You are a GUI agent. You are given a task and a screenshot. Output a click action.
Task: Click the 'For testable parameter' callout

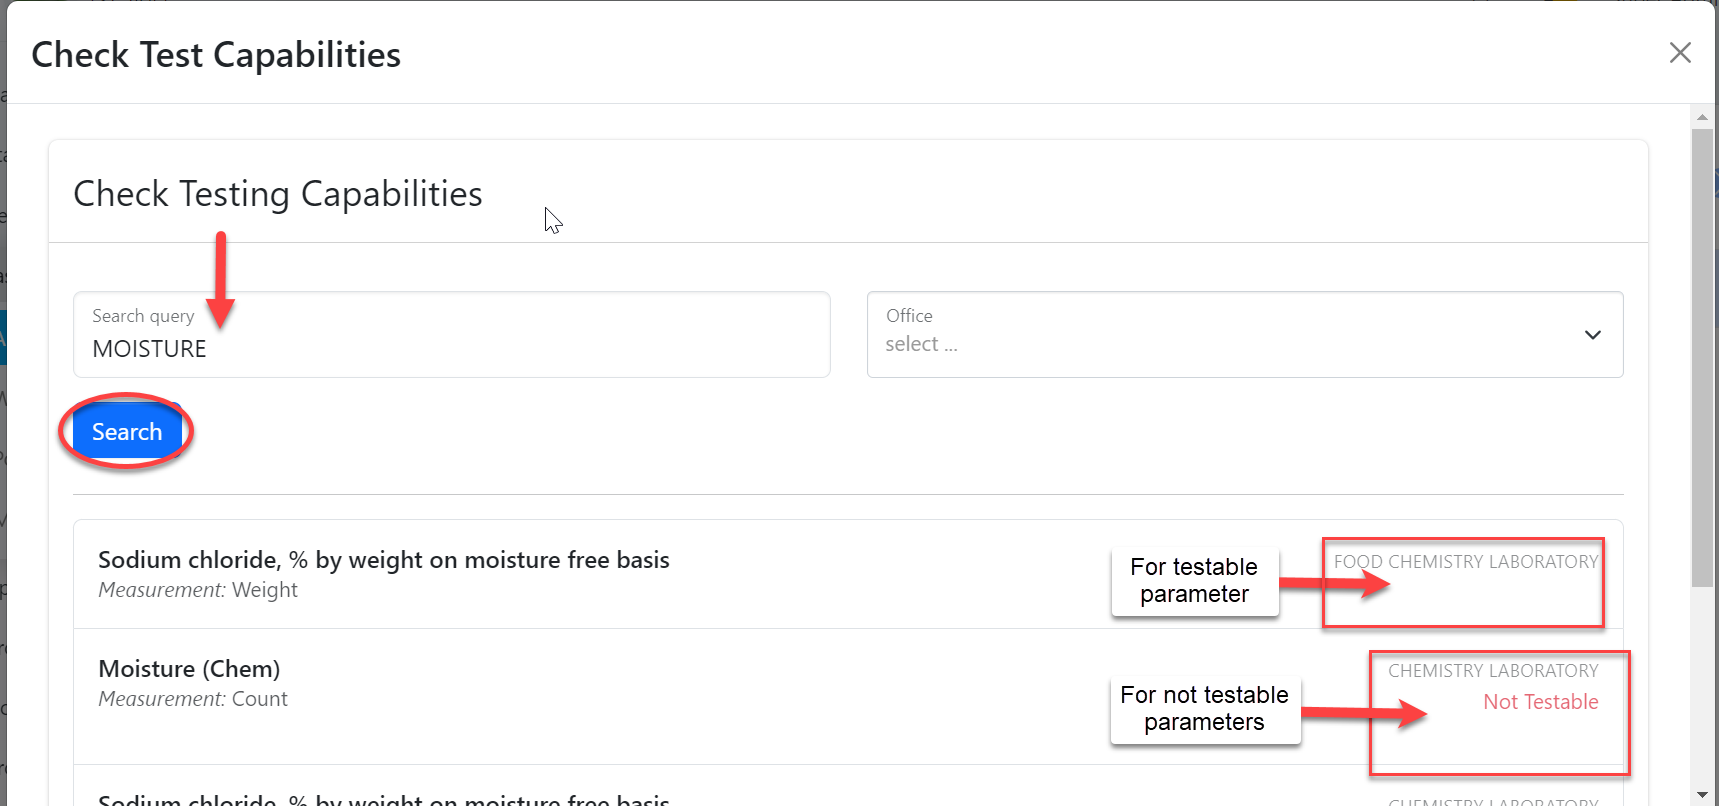(1194, 581)
